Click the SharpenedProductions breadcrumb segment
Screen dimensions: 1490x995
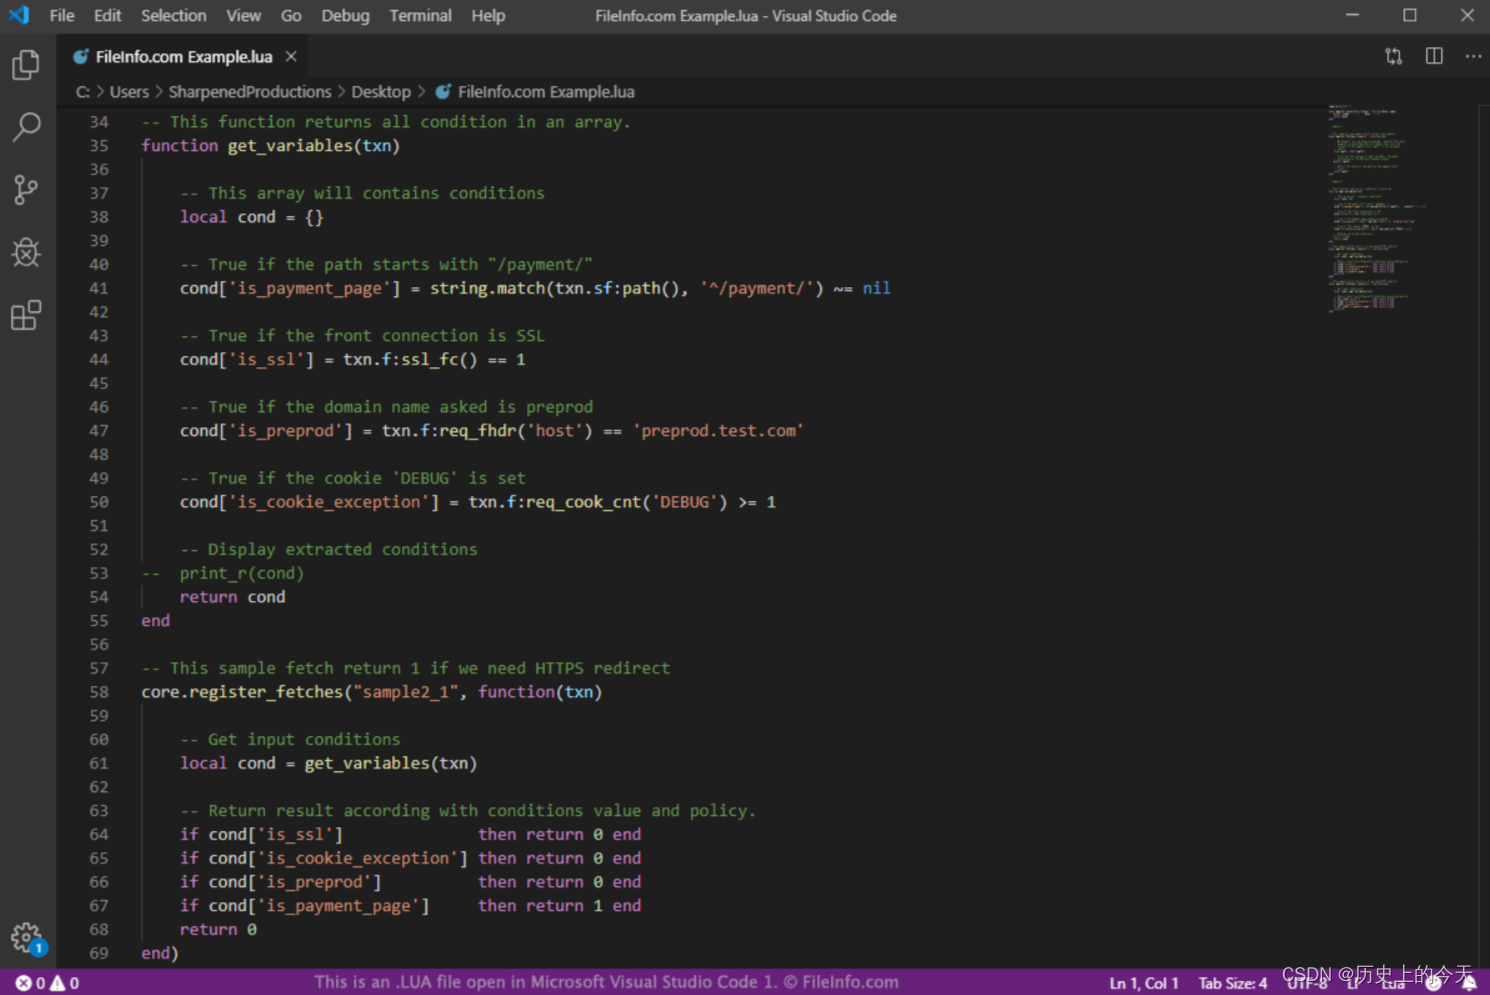(250, 92)
